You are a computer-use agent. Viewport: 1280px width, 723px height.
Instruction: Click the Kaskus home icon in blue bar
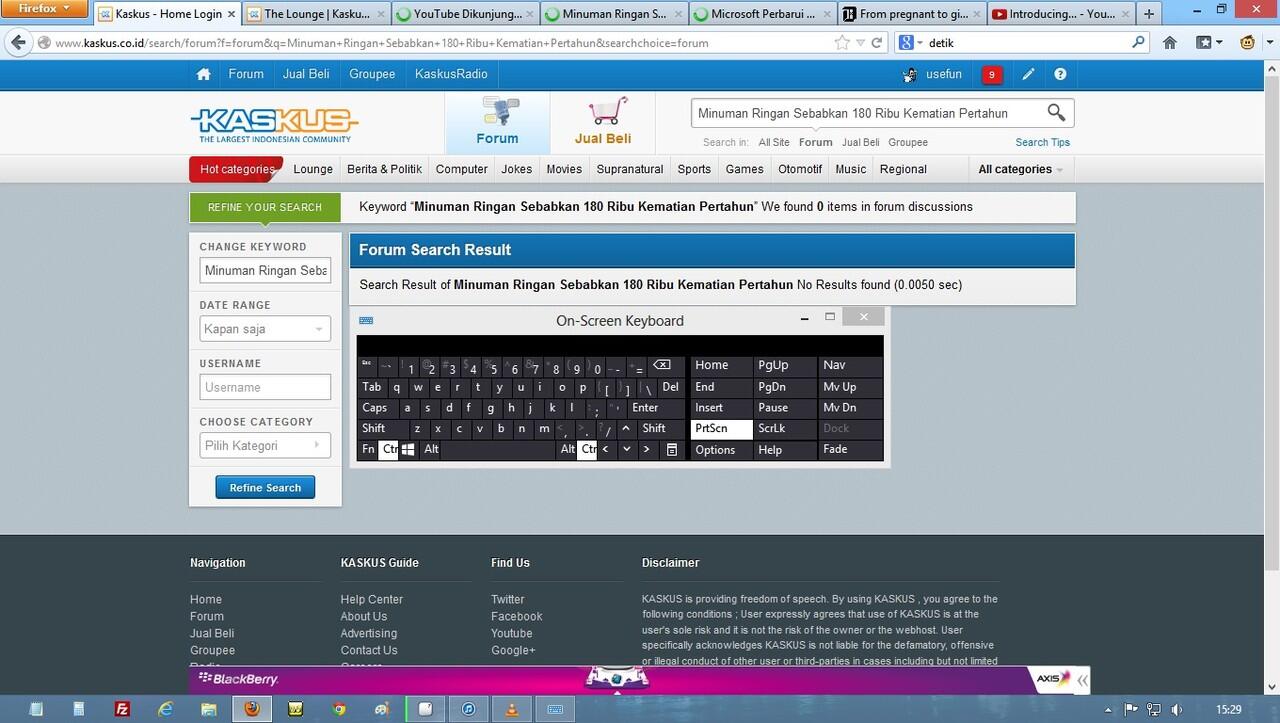point(204,74)
